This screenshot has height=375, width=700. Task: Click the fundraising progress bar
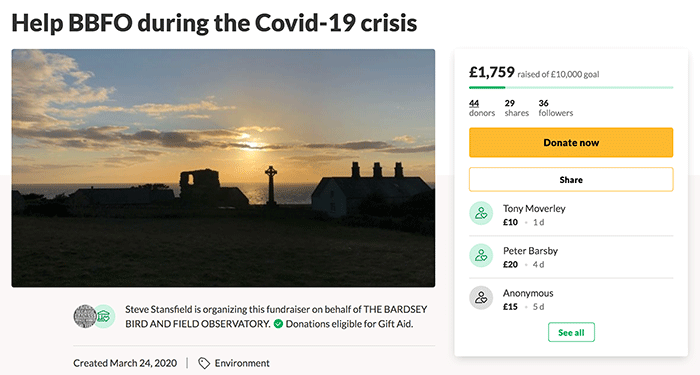[571, 88]
